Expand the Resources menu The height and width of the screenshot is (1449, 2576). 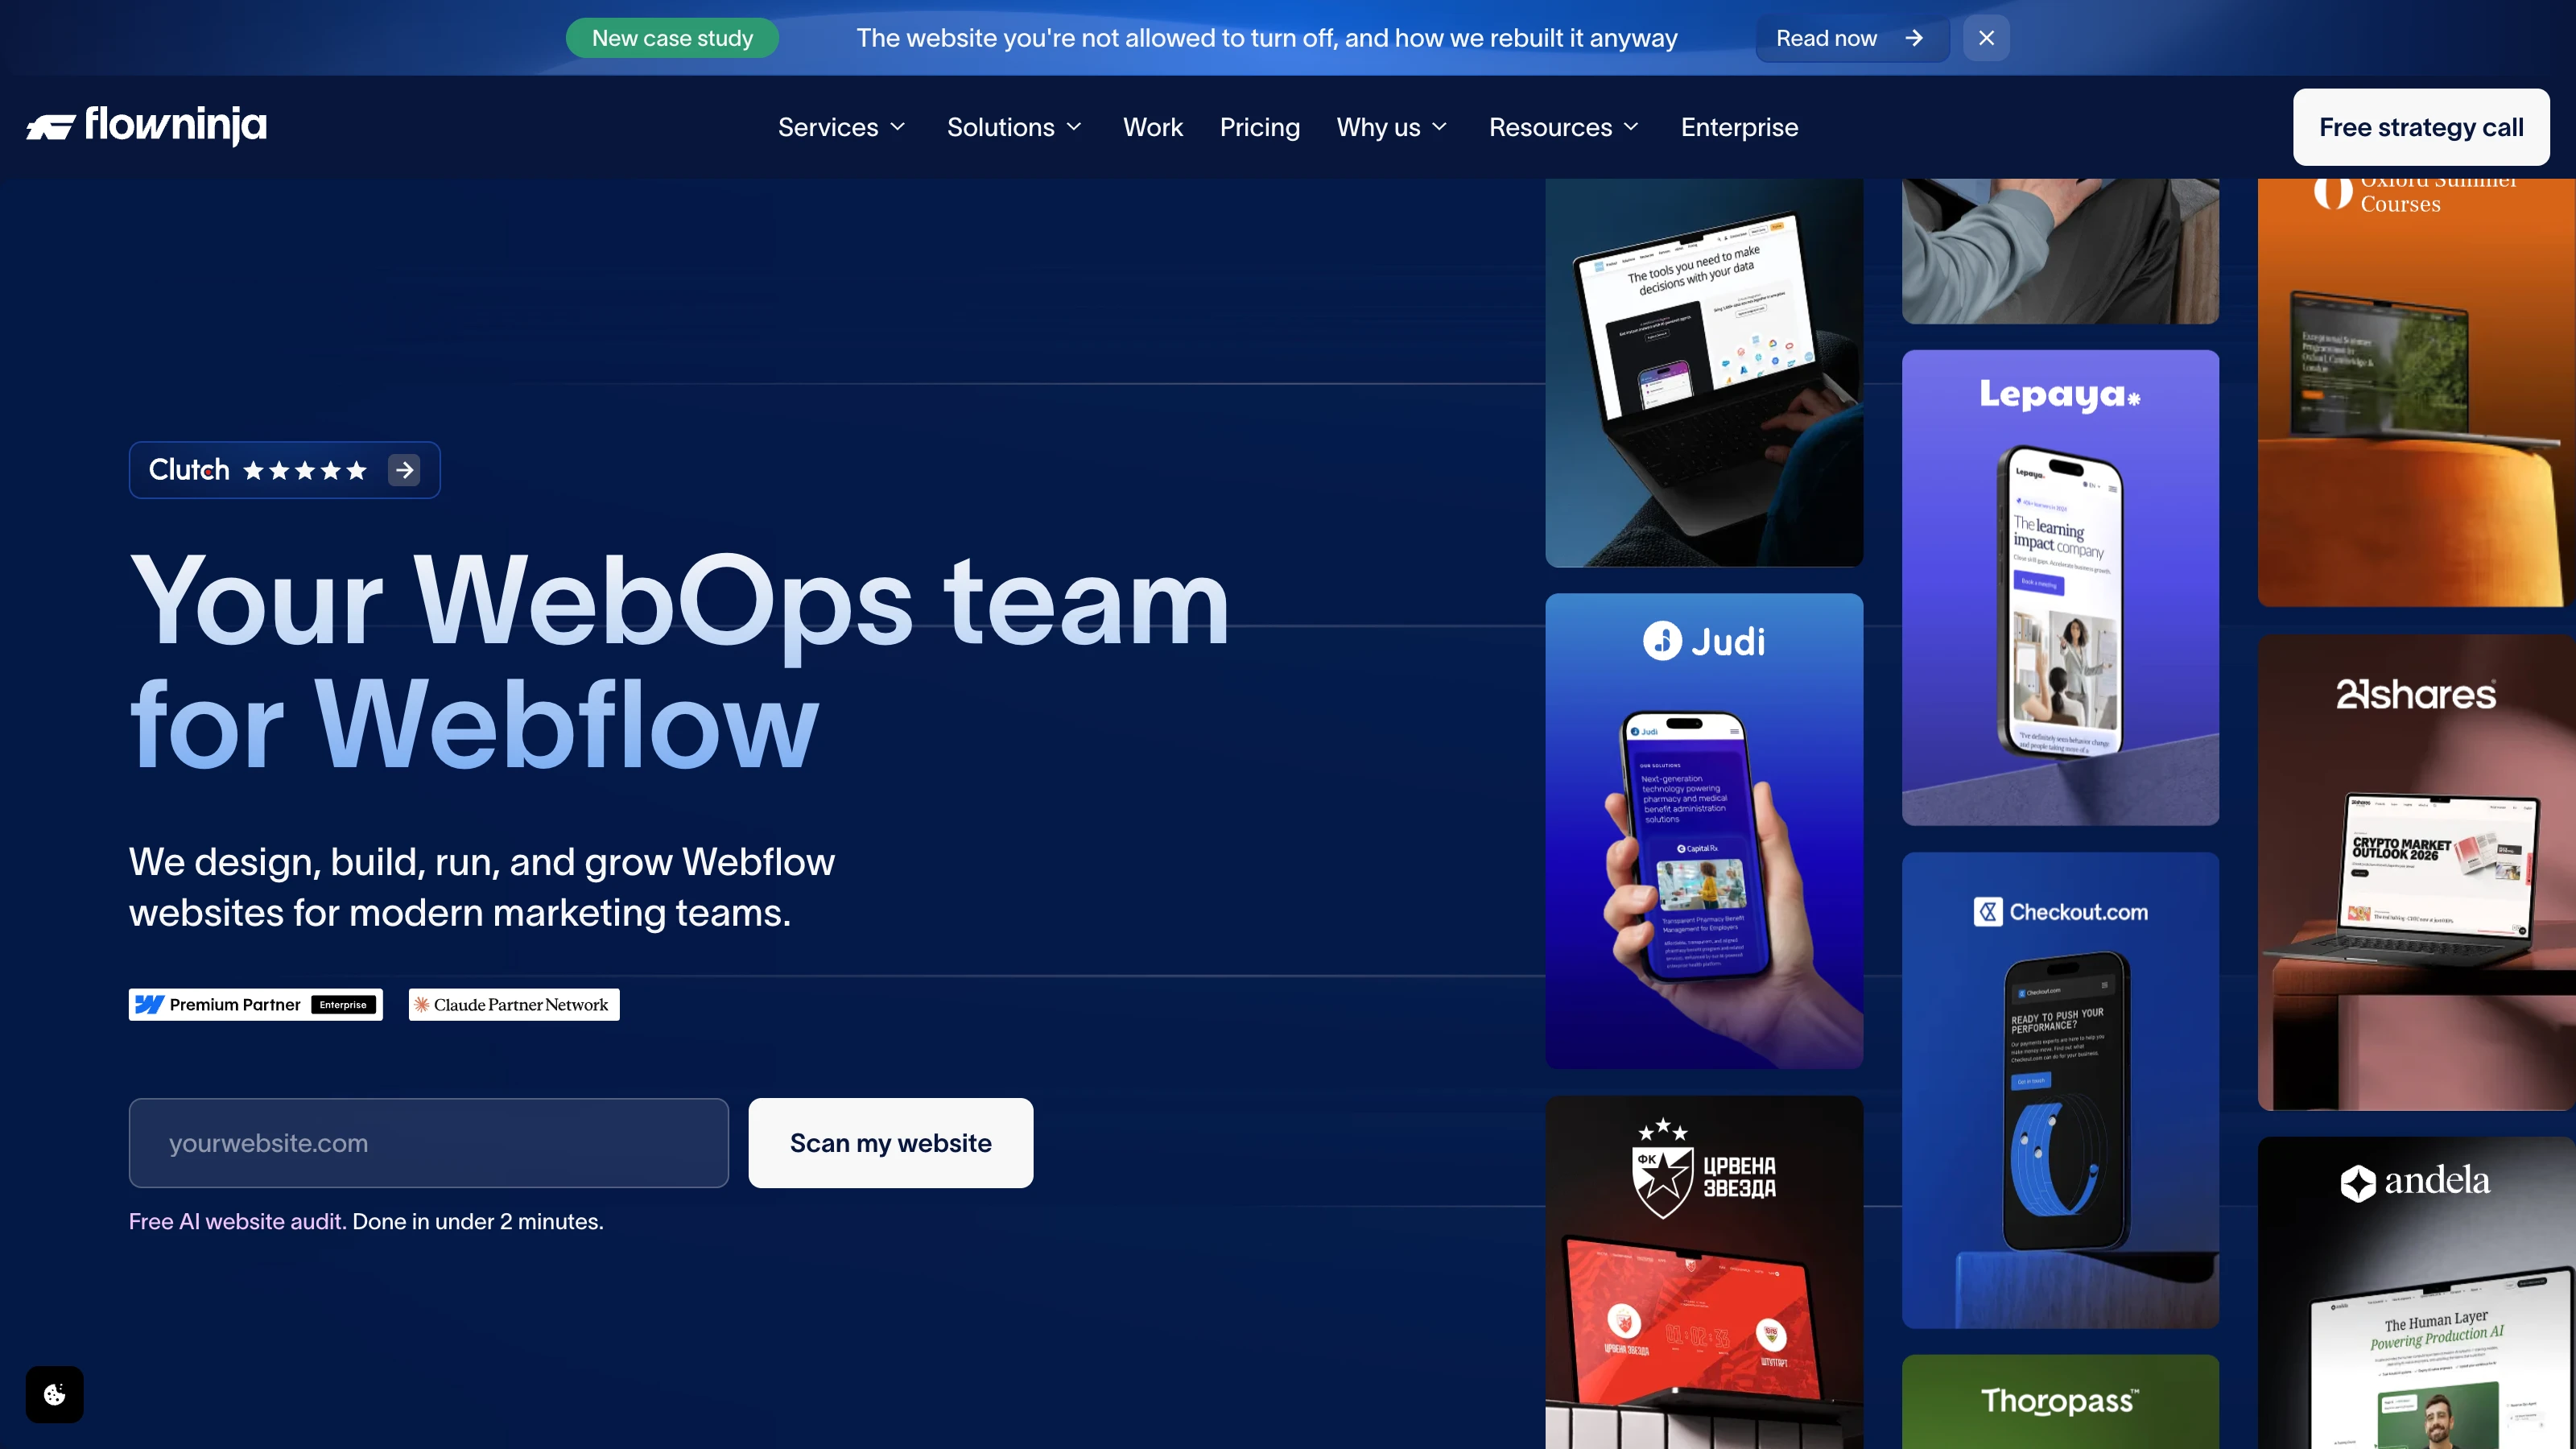pyautogui.click(x=1564, y=127)
